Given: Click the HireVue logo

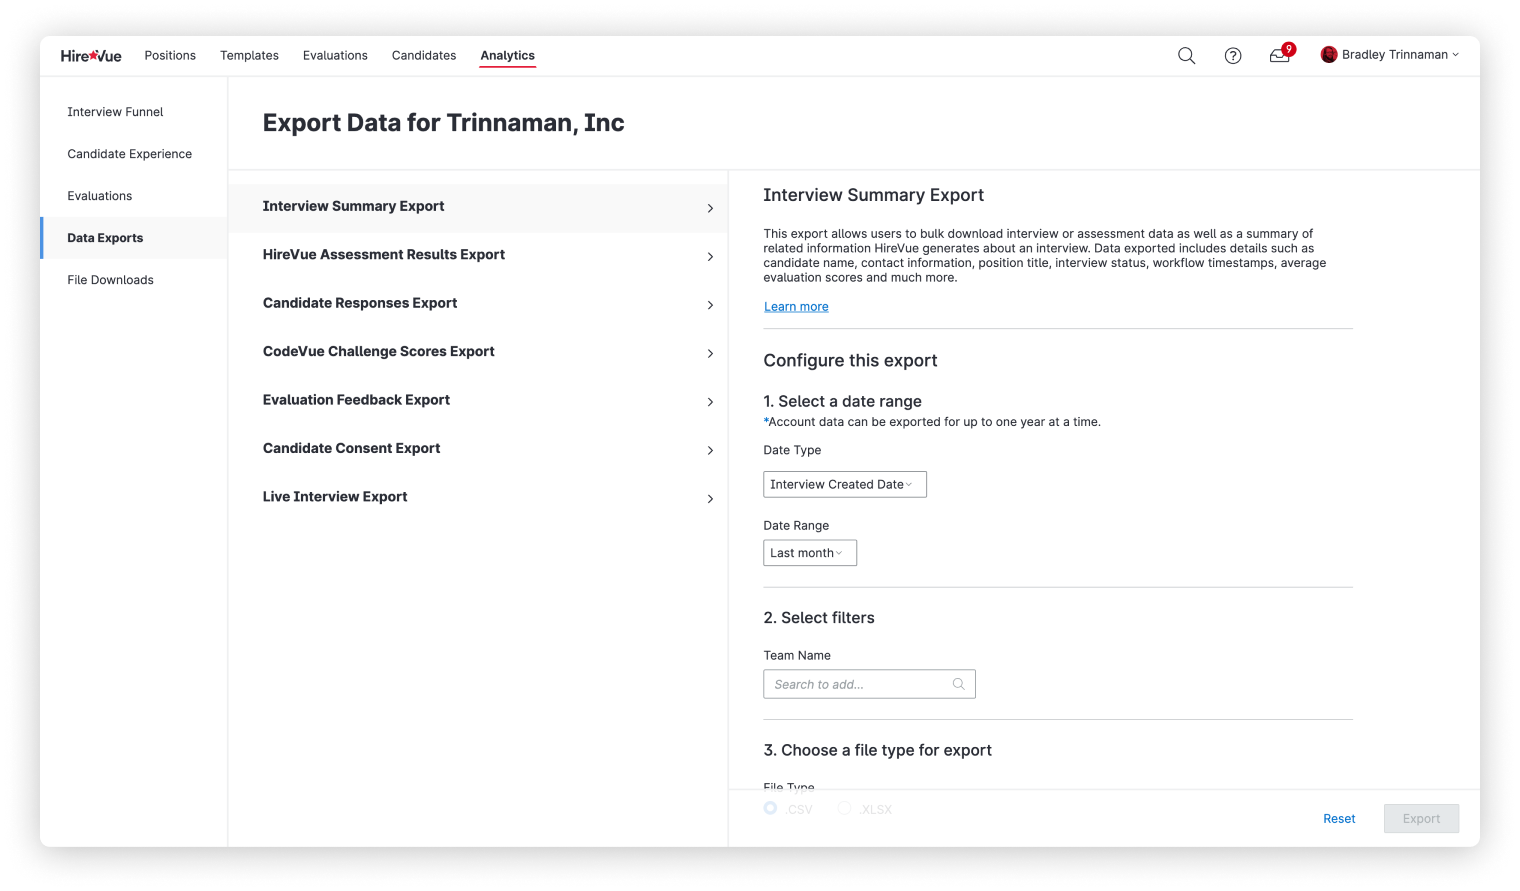Looking at the screenshot, I should pos(91,56).
